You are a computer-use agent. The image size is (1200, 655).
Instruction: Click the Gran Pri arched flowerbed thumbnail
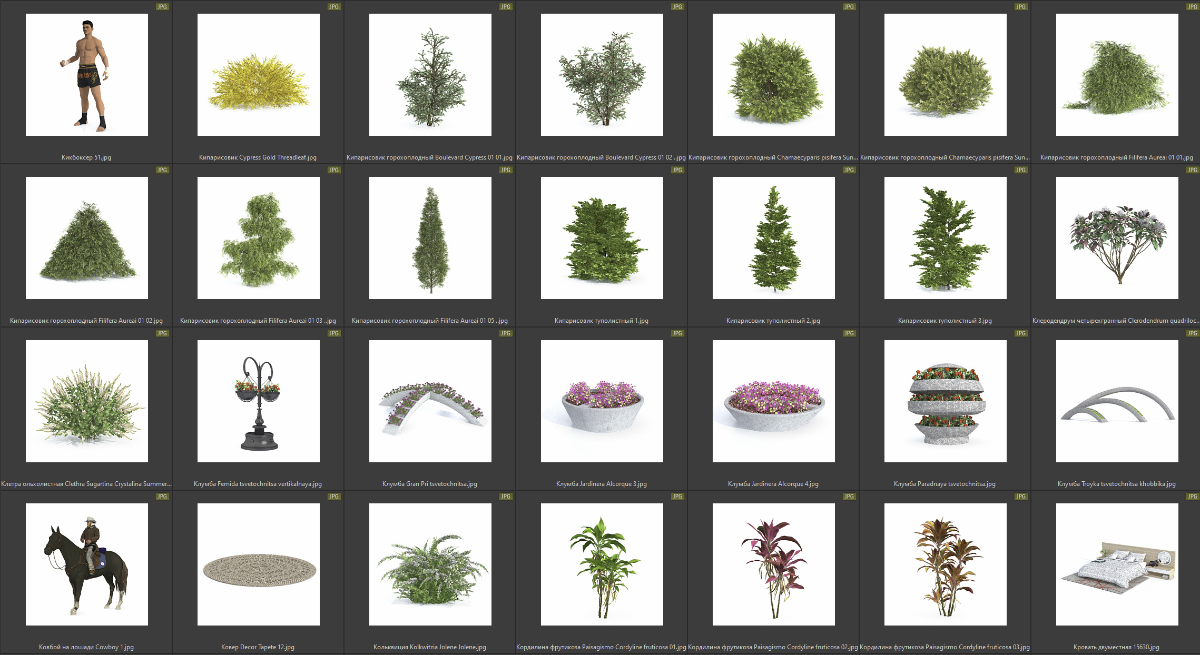(x=430, y=401)
